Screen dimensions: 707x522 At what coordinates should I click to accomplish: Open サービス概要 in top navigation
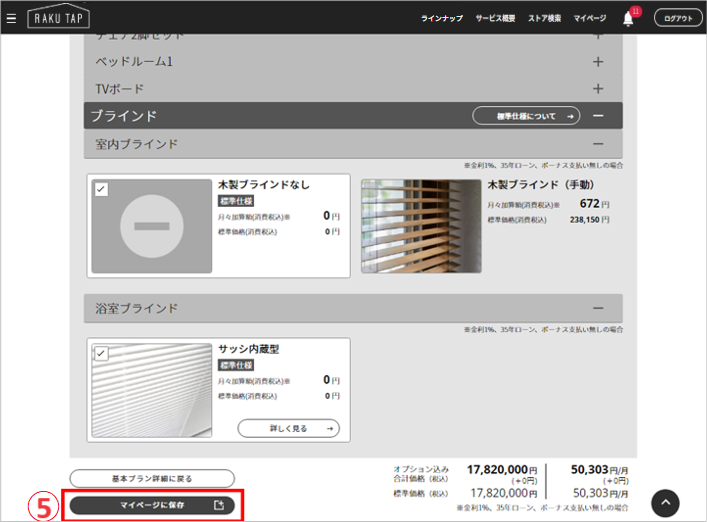tap(495, 18)
